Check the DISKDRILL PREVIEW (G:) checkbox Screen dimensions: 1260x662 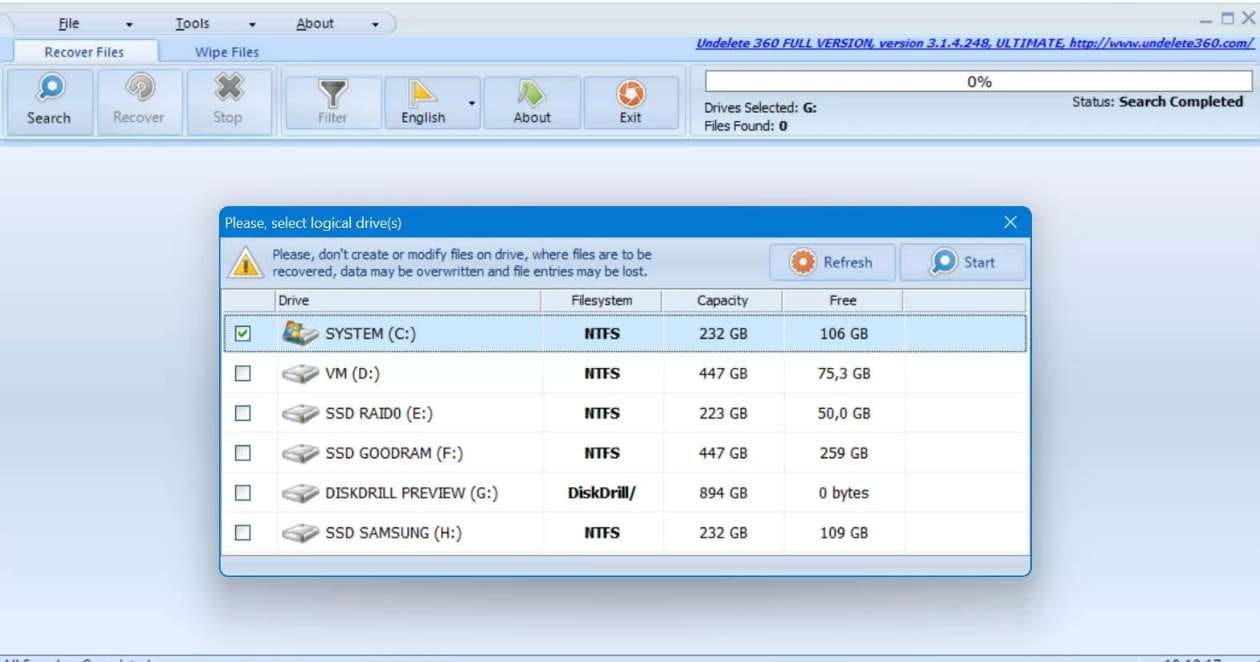pyautogui.click(x=243, y=493)
